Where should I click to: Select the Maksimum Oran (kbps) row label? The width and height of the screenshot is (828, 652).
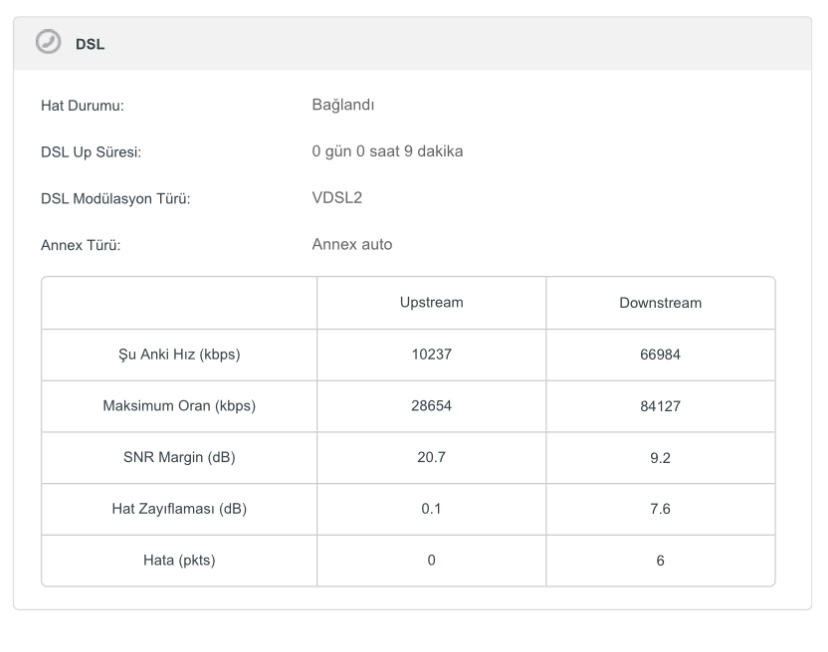click(x=179, y=406)
